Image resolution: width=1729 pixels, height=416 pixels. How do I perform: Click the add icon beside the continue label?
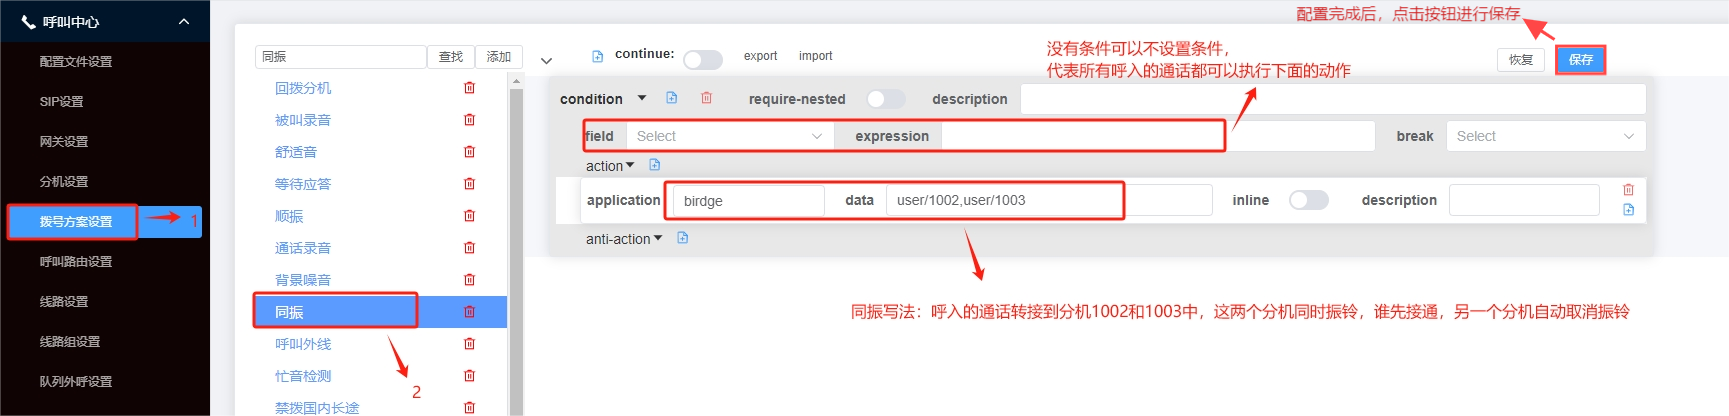598,57
